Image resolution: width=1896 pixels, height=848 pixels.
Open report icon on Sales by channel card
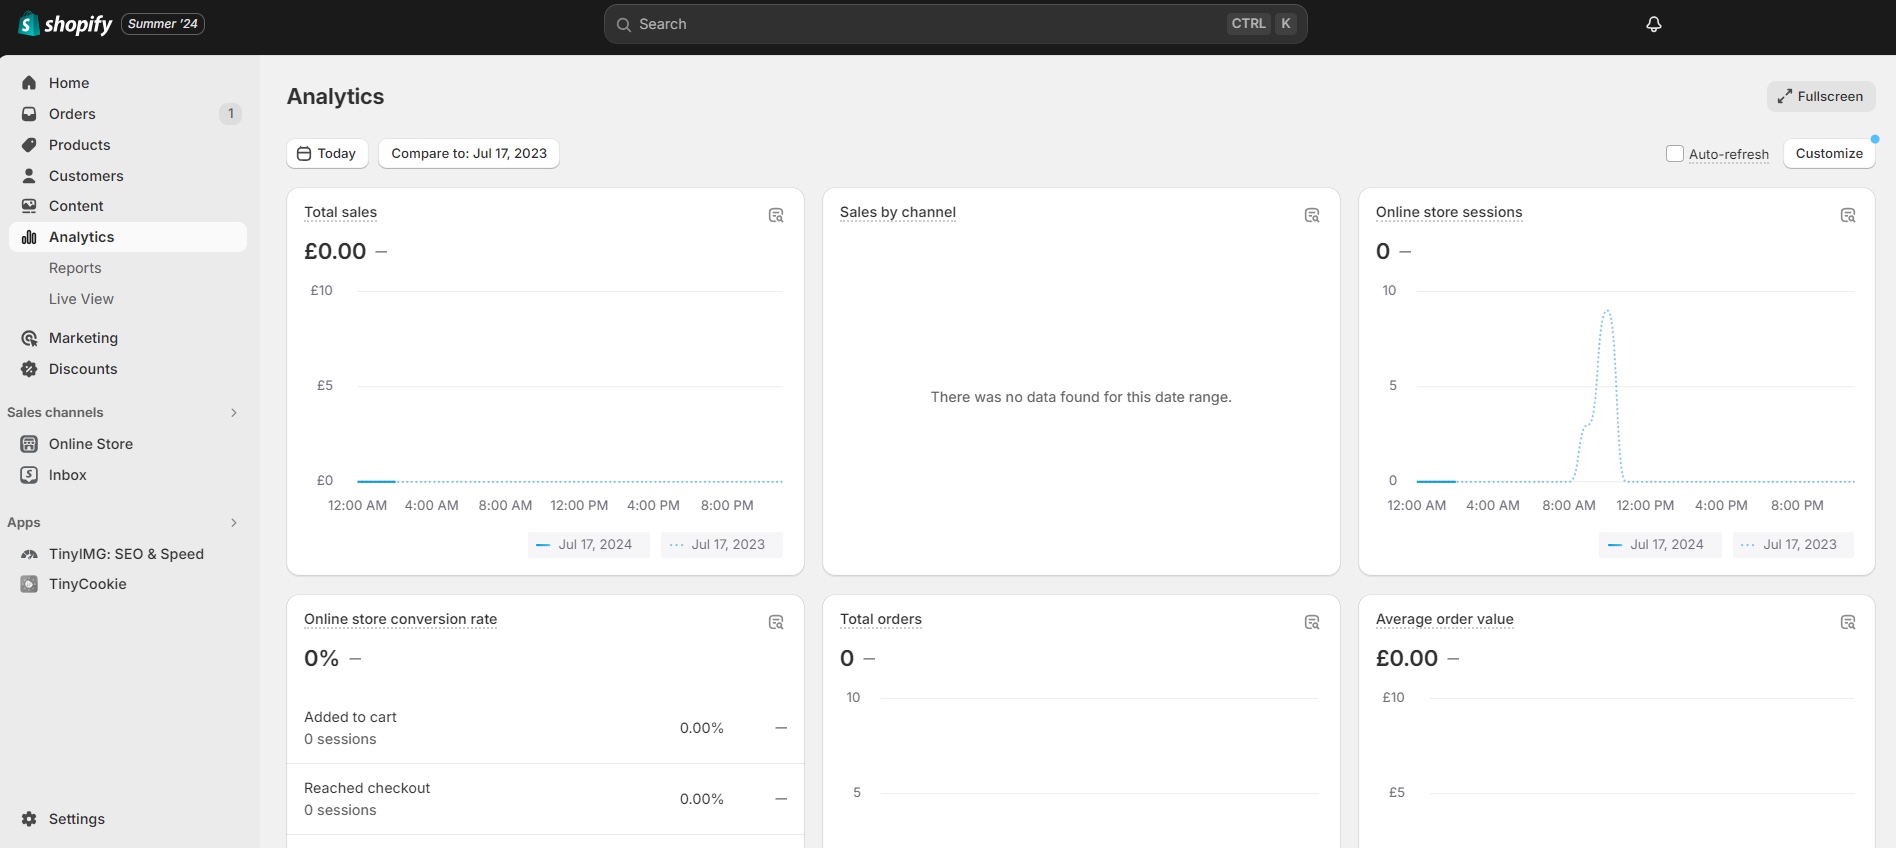pyautogui.click(x=1312, y=215)
